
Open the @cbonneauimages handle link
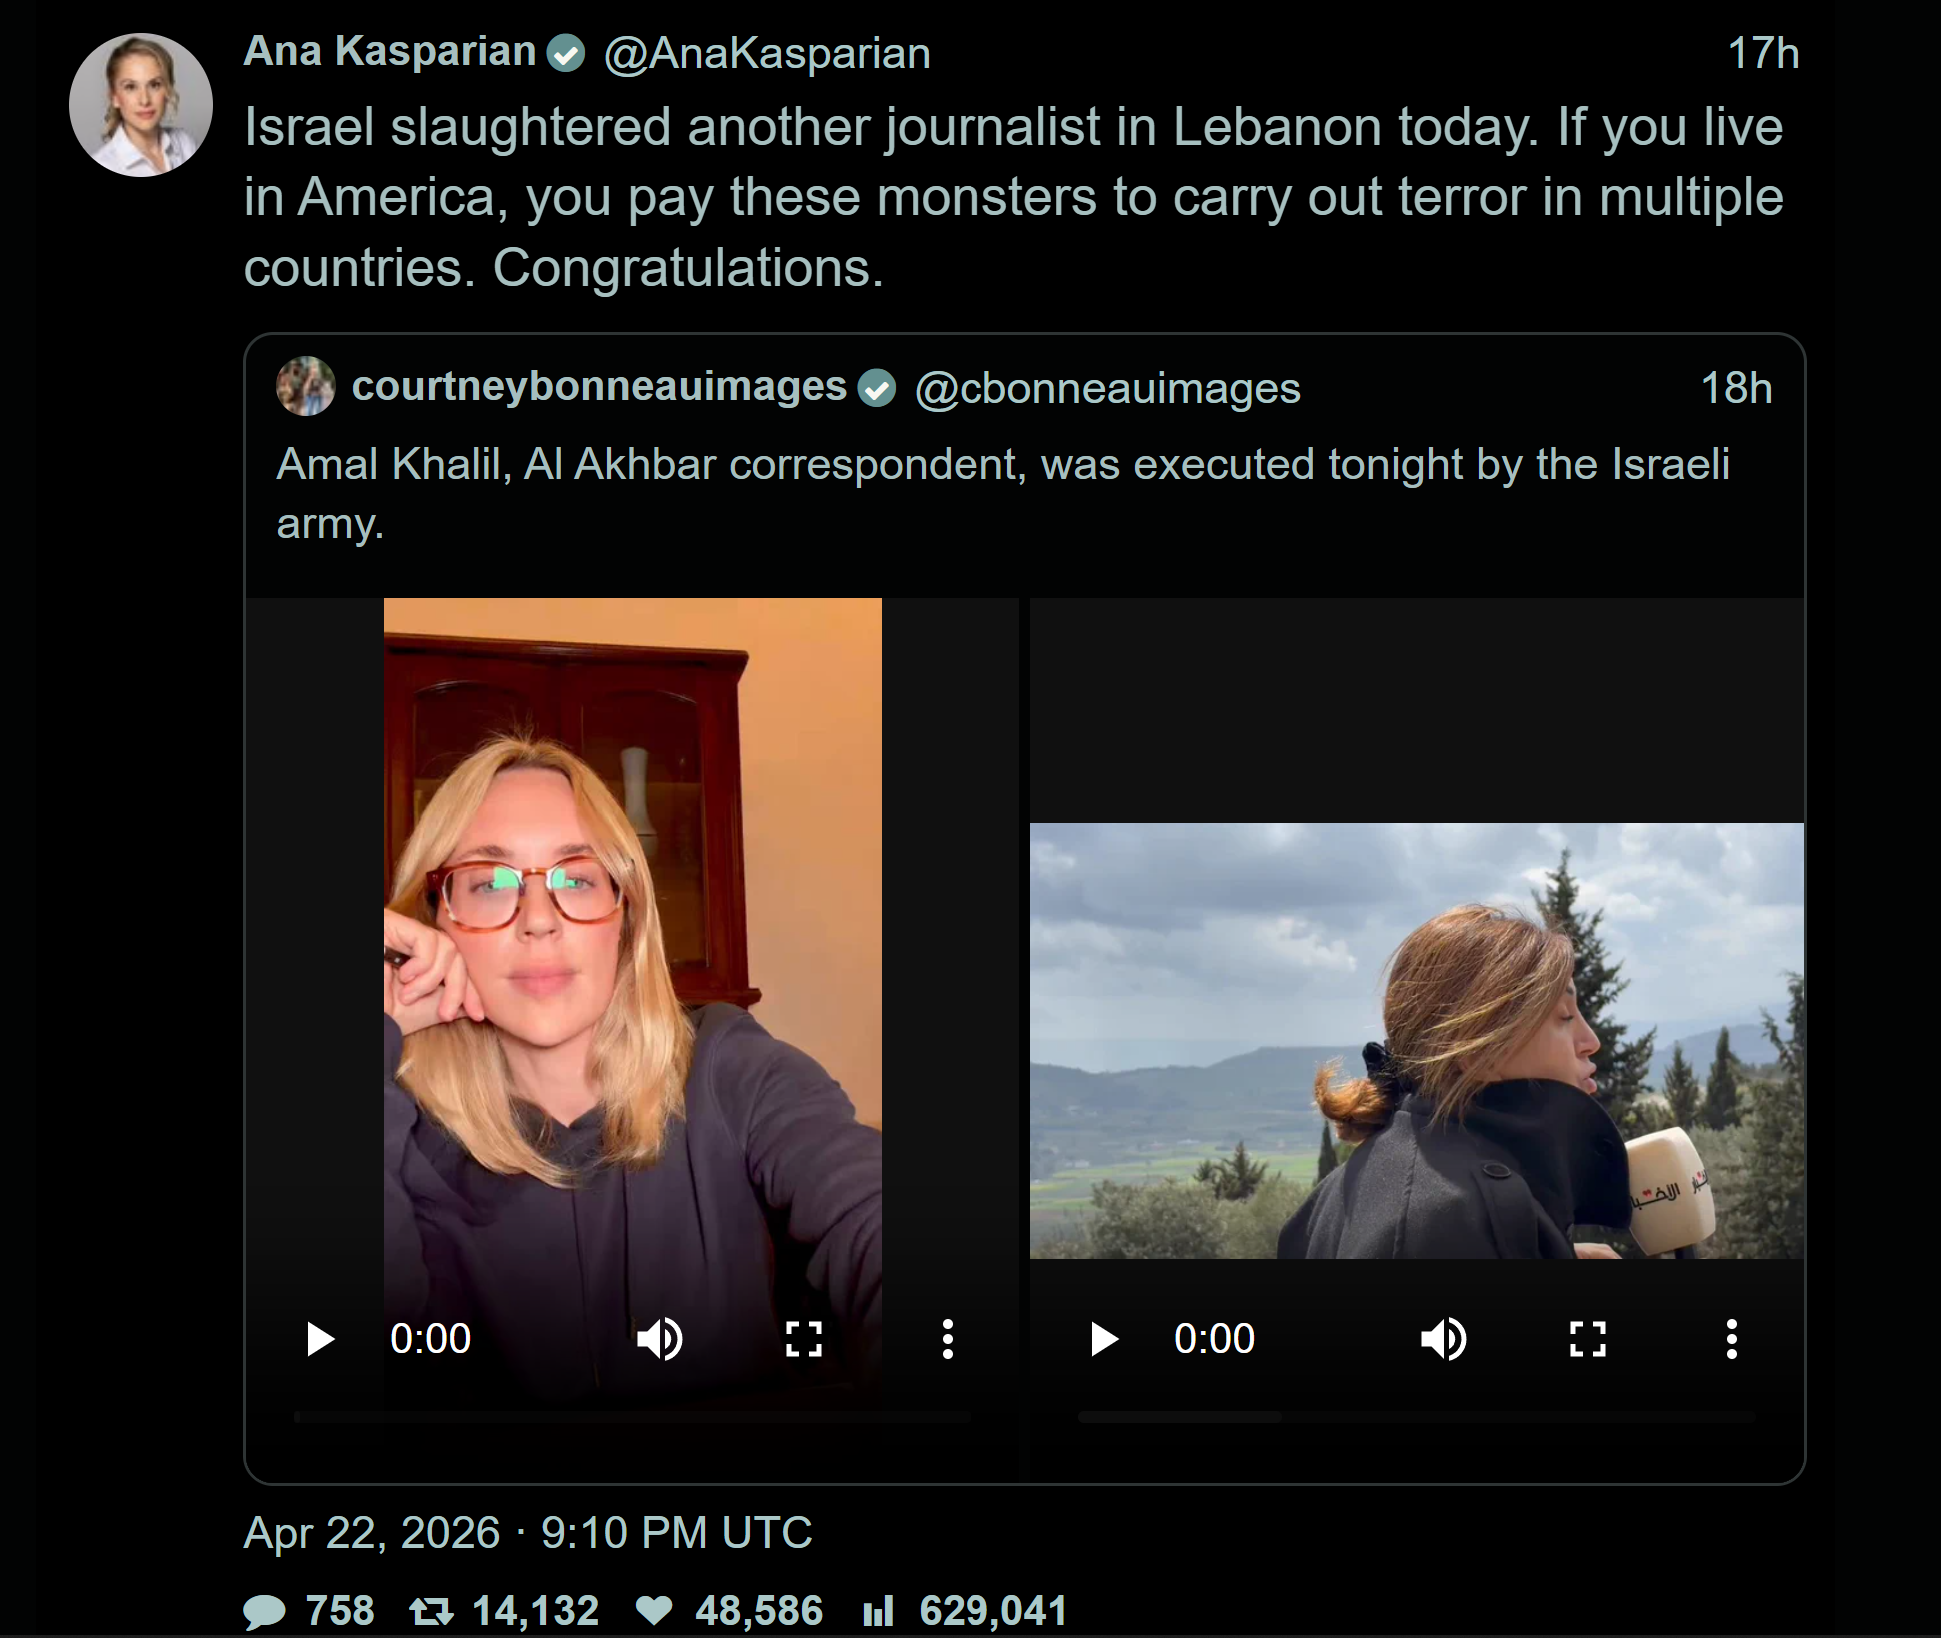pos(1108,389)
